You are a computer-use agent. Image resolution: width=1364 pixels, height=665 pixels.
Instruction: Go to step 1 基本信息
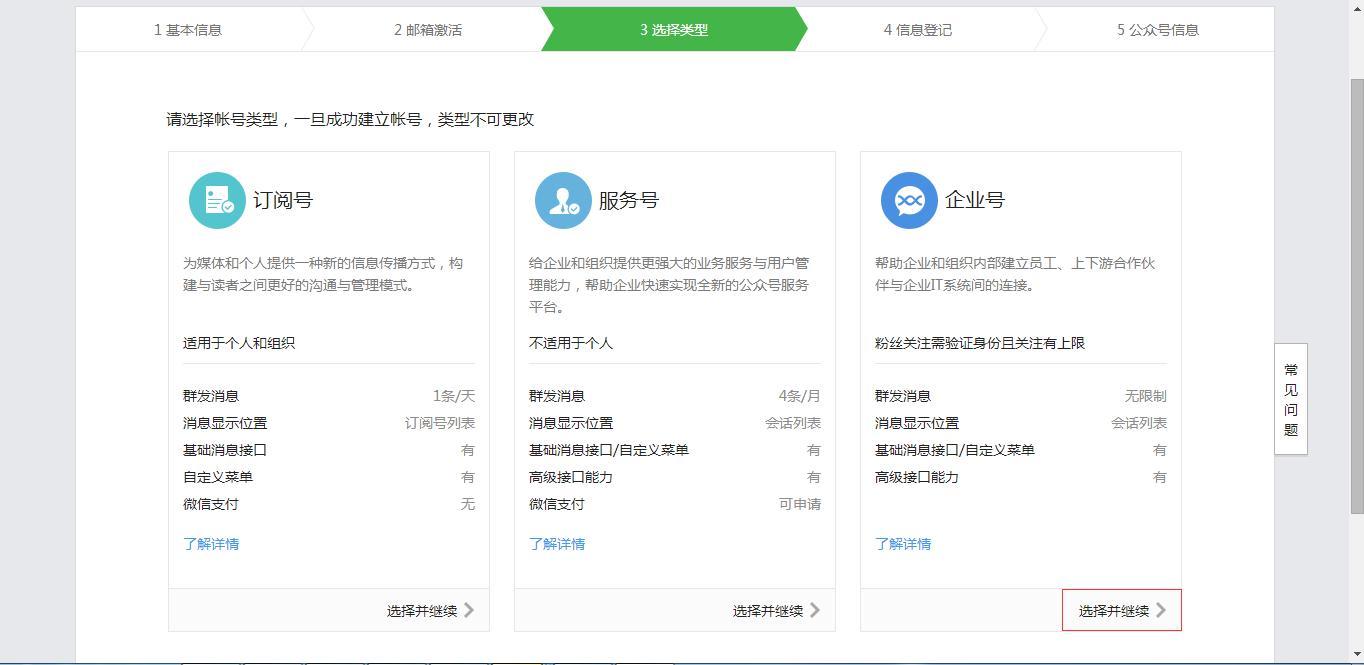[188, 30]
